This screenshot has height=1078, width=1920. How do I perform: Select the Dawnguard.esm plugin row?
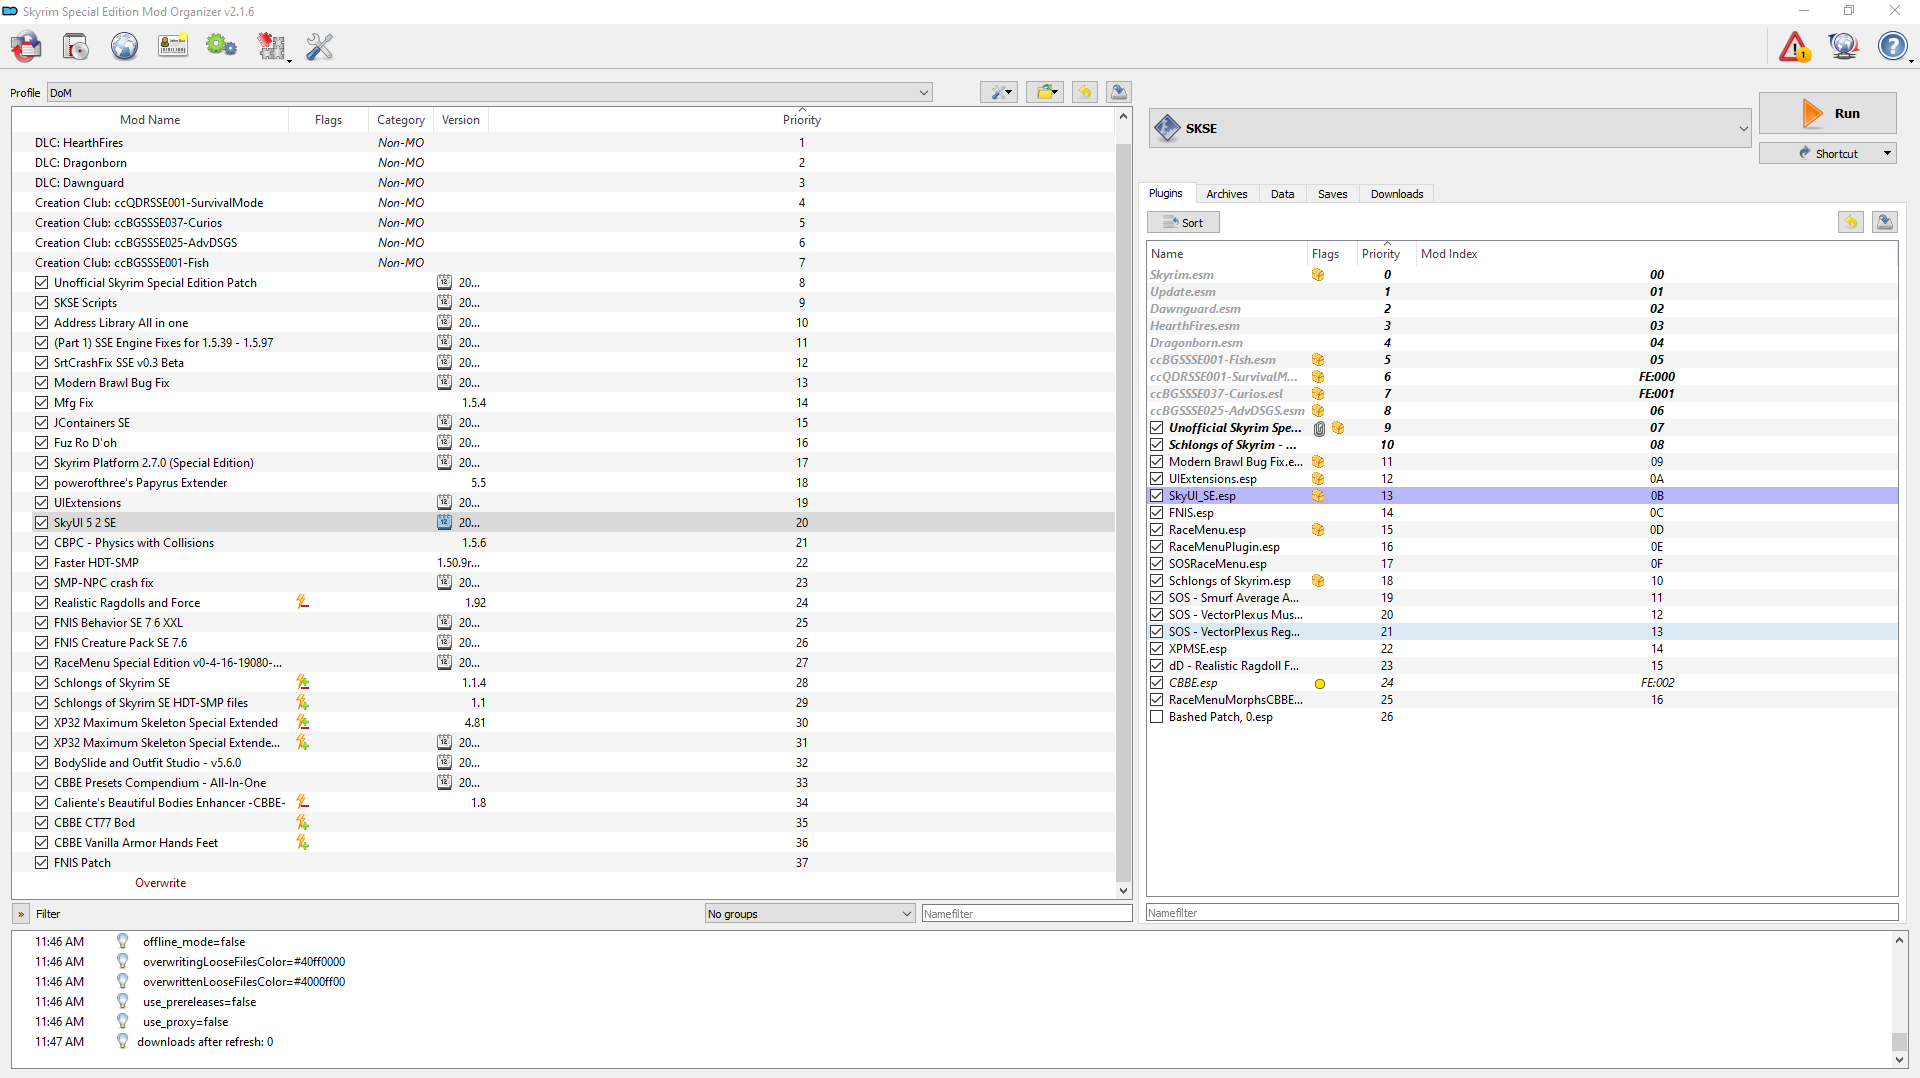pyautogui.click(x=1522, y=309)
